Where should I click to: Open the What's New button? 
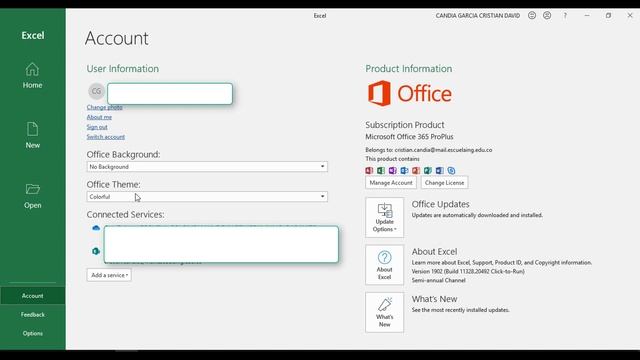(384, 312)
